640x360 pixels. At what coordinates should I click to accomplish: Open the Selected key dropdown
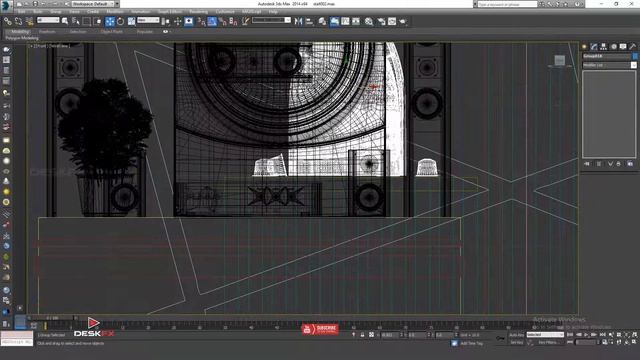tap(545, 335)
